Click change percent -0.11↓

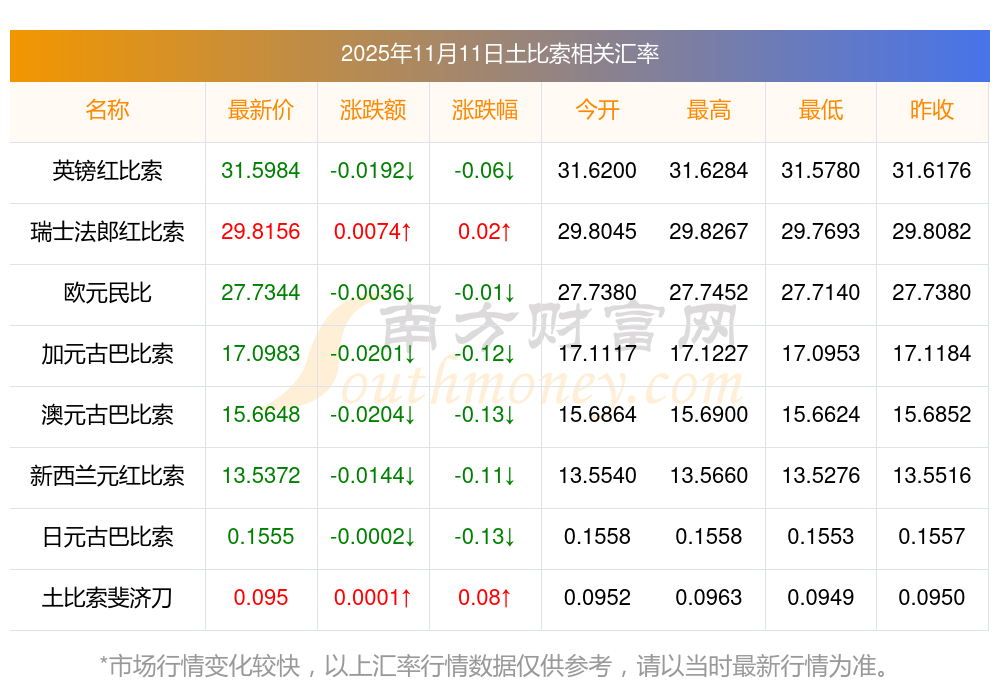[485, 476]
